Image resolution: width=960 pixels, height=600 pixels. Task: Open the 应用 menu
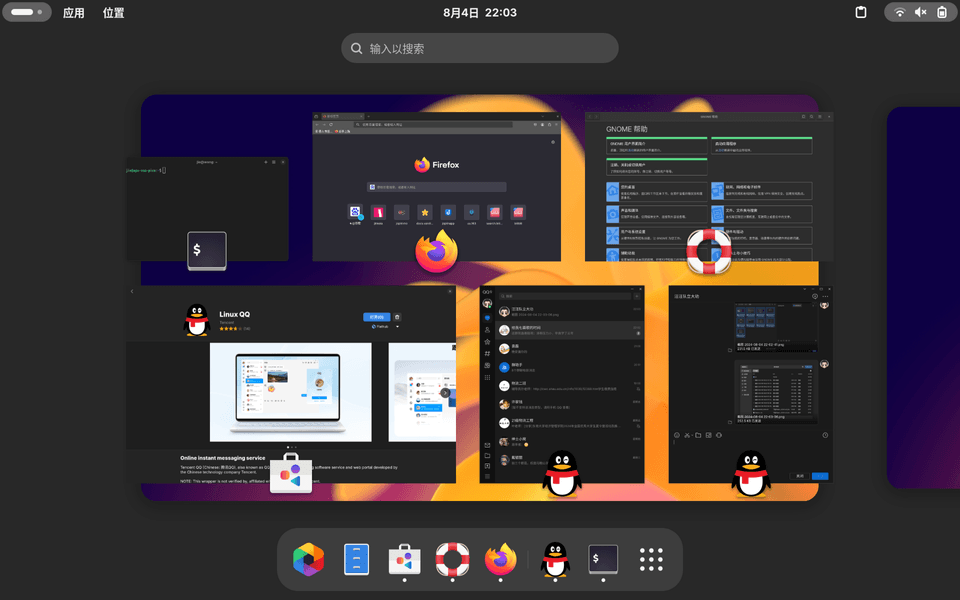(x=74, y=13)
